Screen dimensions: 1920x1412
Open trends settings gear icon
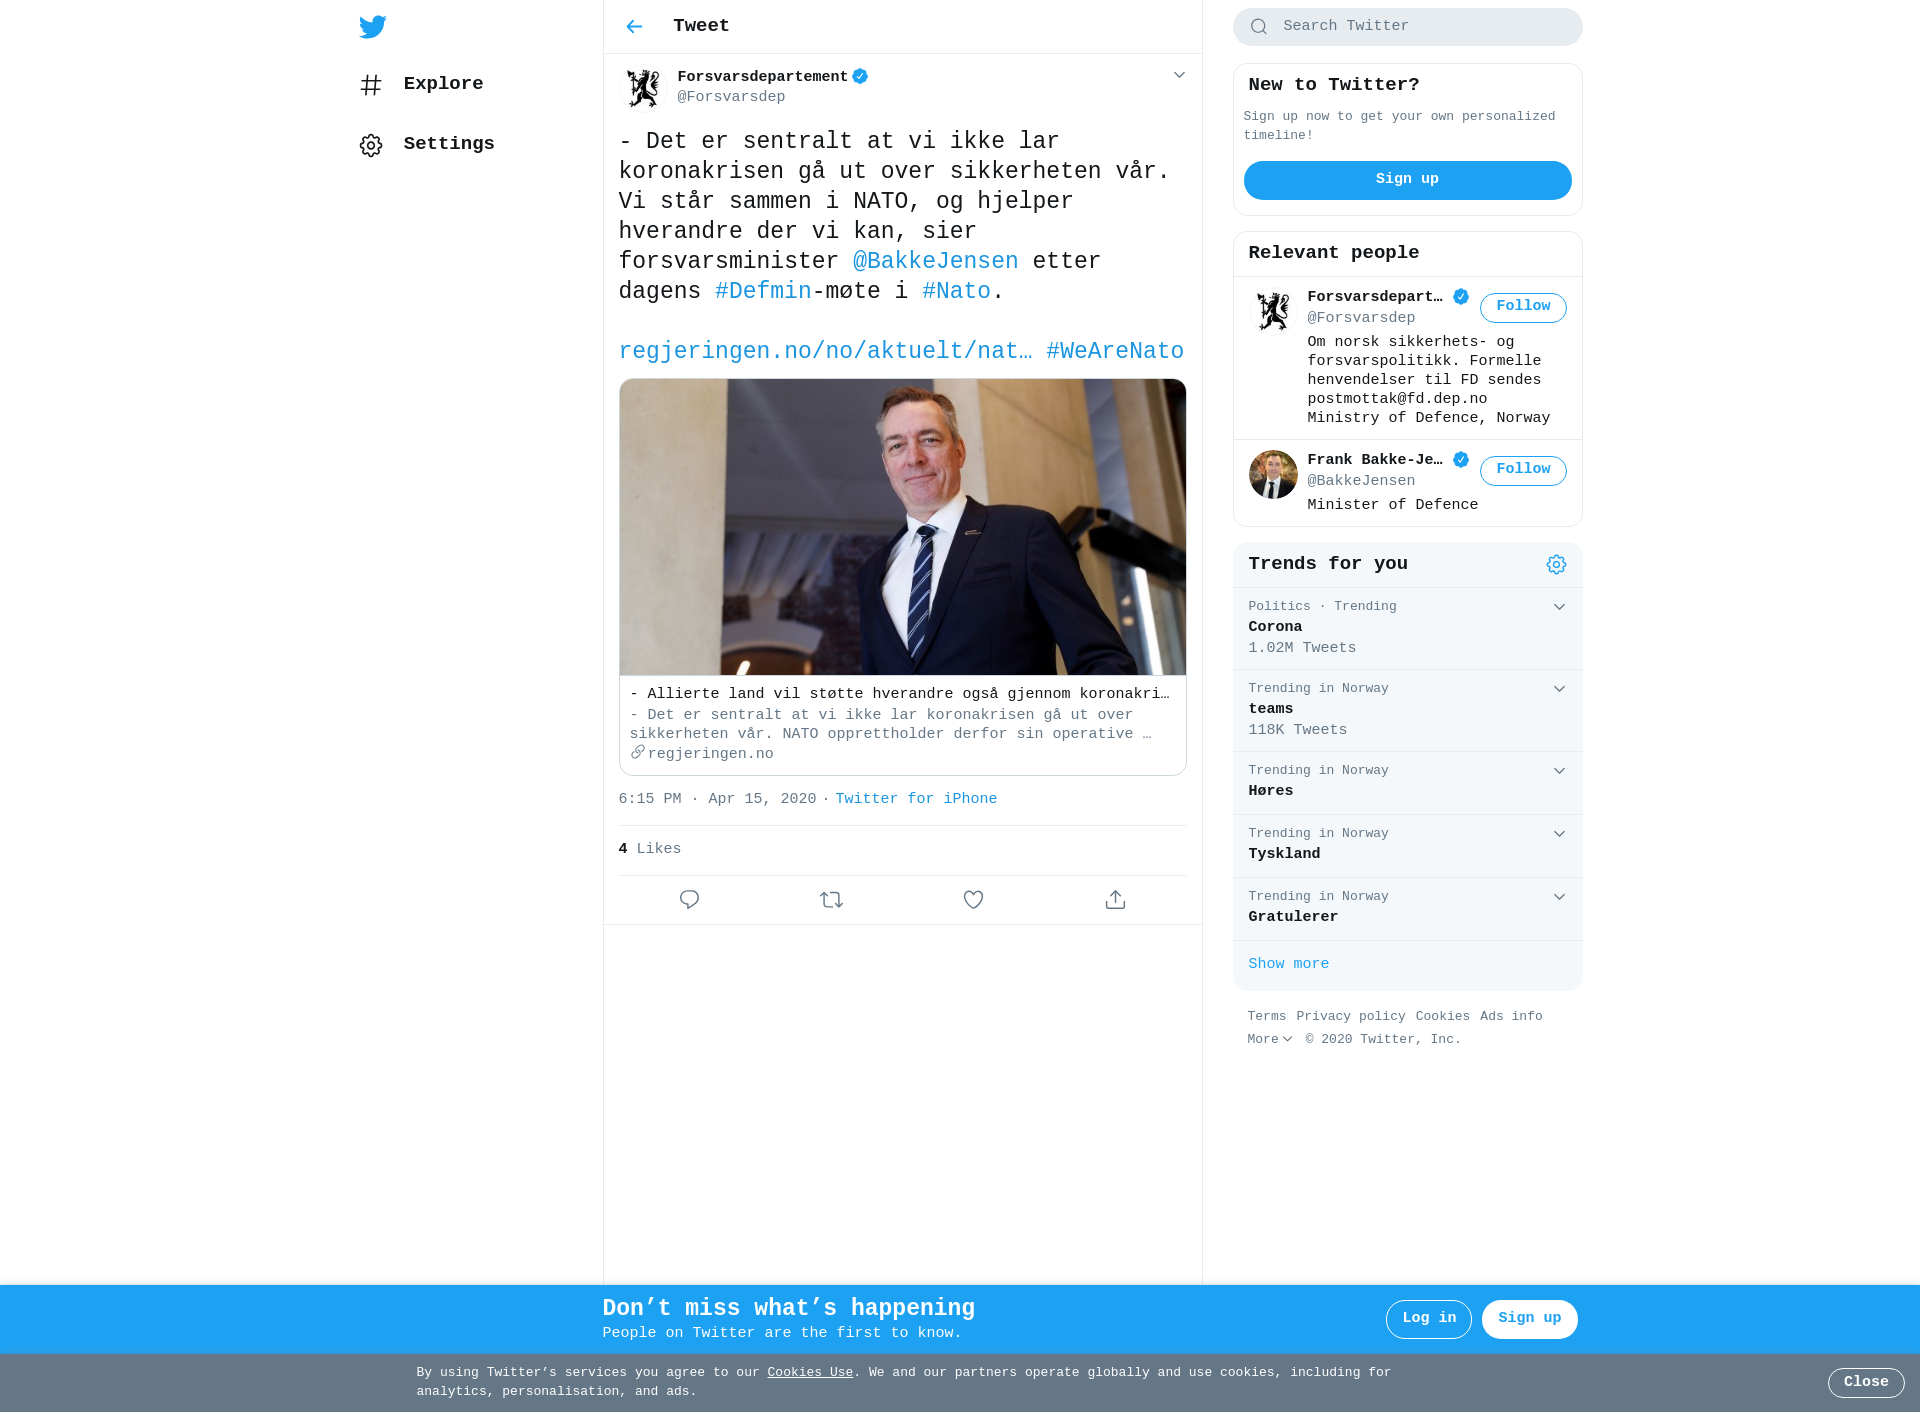click(1556, 565)
